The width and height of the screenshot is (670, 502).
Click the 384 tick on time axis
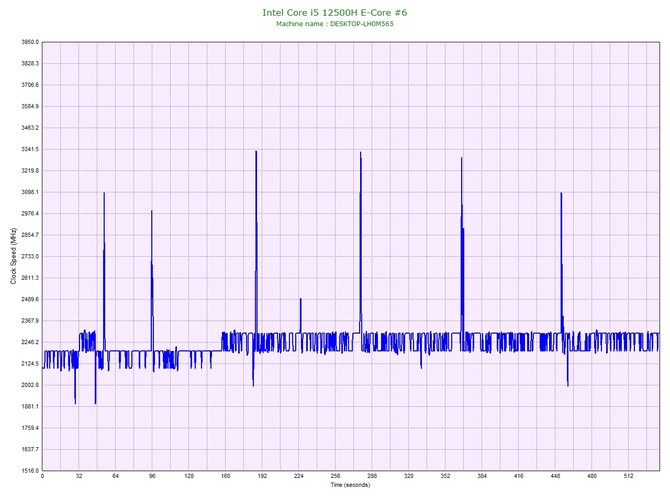[x=482, y=477]
